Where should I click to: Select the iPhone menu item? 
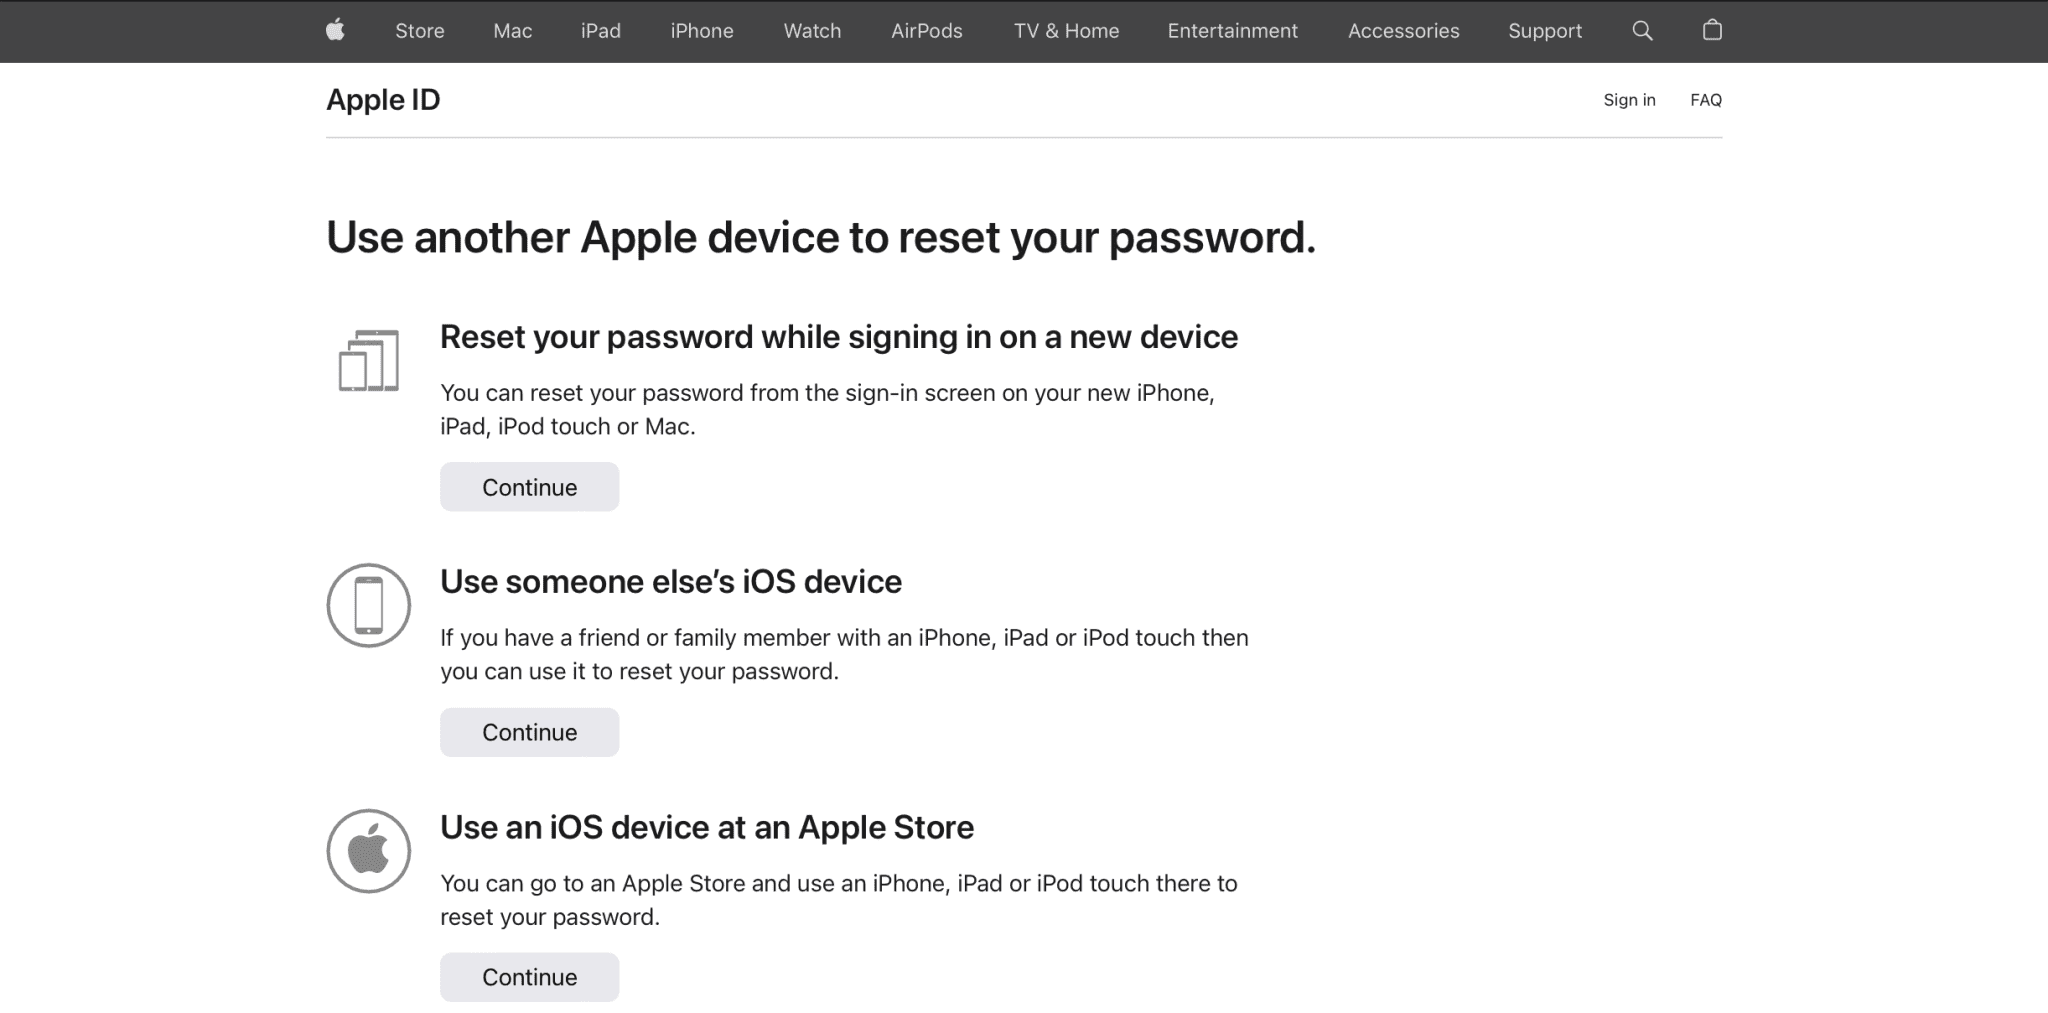[x=701, y=31]
